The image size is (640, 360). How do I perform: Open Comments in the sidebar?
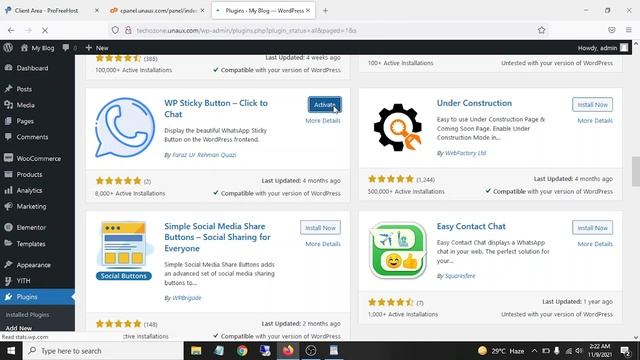coord(32,137)
